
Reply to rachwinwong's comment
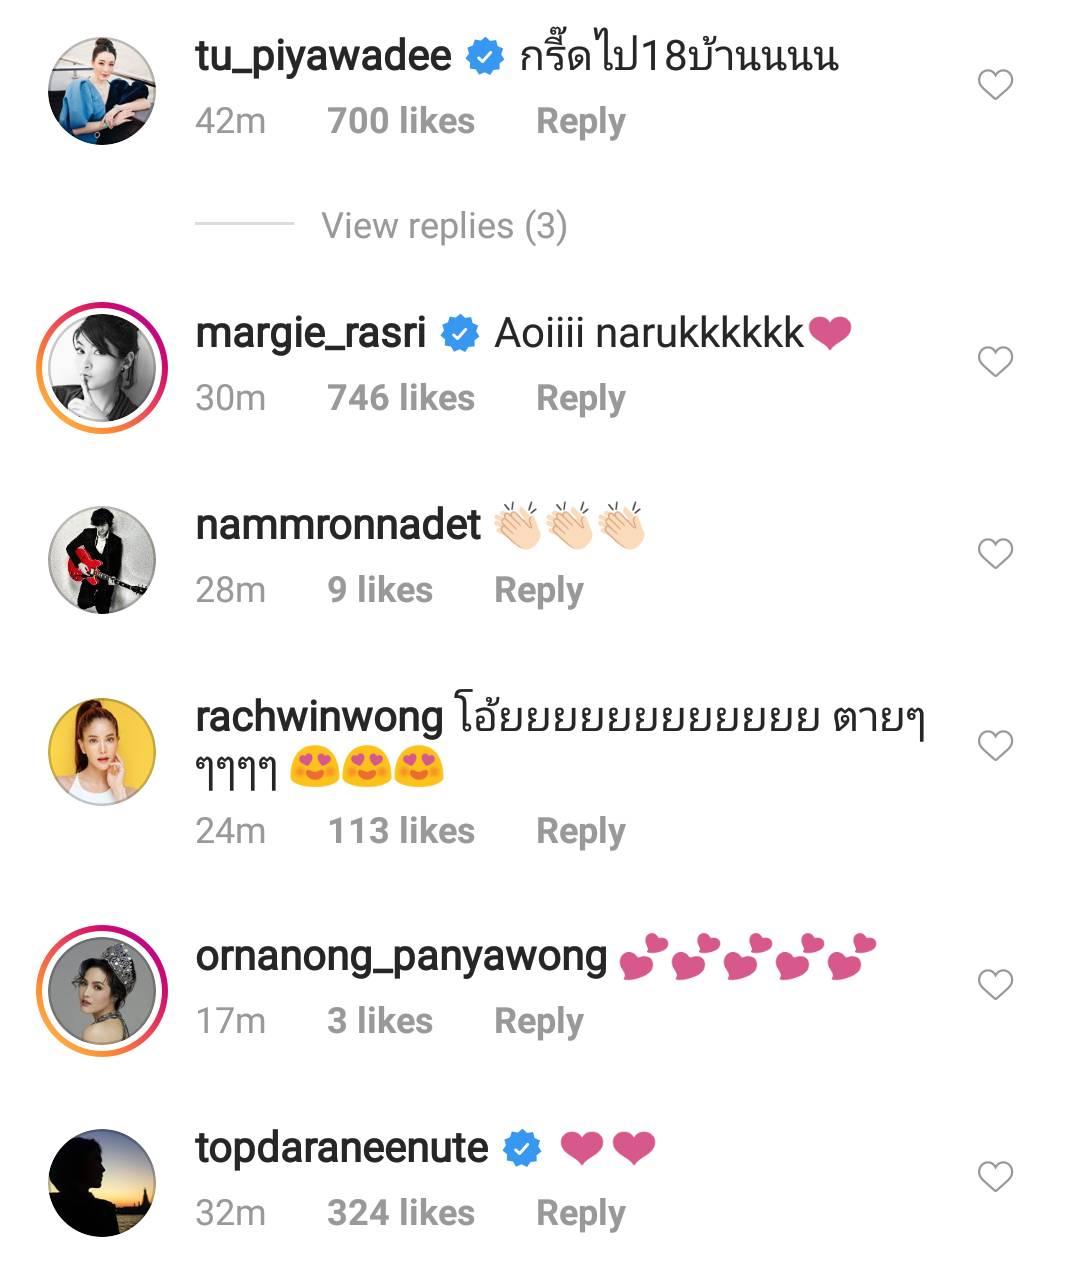click(580, 831)
